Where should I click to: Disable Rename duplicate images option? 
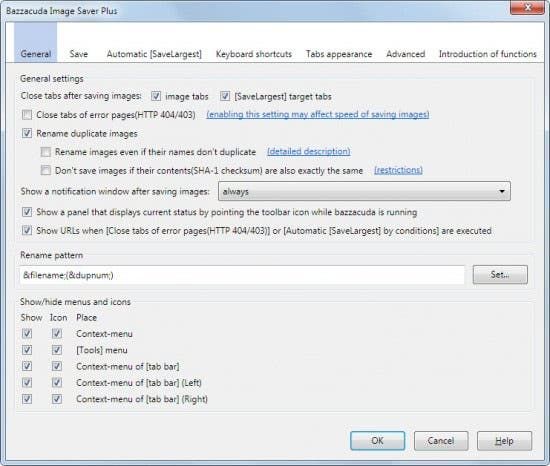pyautogui.click(x=27, y=133)
